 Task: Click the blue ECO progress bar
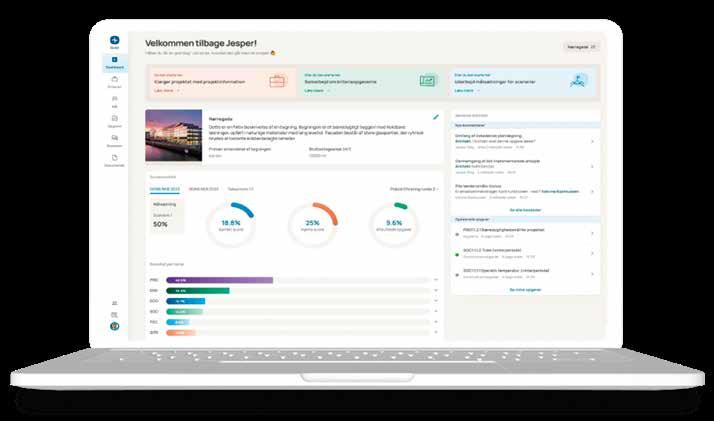pos(186,301)
